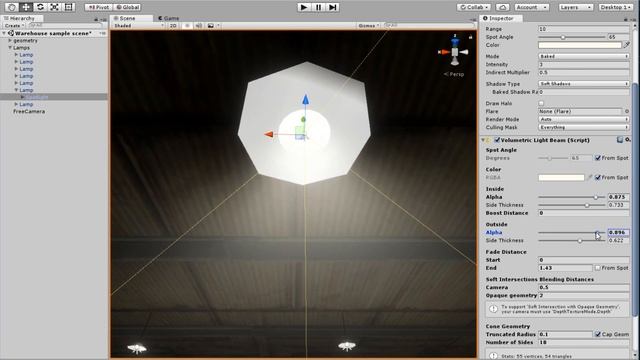Screen dimensions: 640x360
Task: Select the Hand tool in toolbar
Action: [x=11, y=7]
